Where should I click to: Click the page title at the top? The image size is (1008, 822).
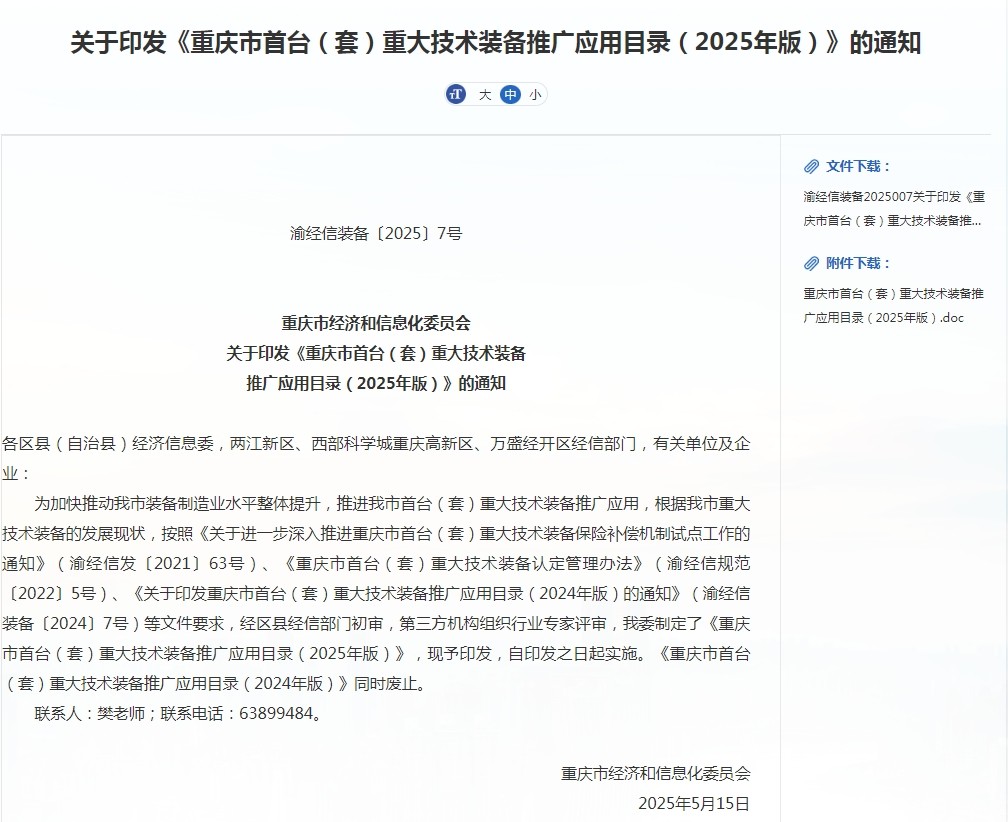pos(496,43)
